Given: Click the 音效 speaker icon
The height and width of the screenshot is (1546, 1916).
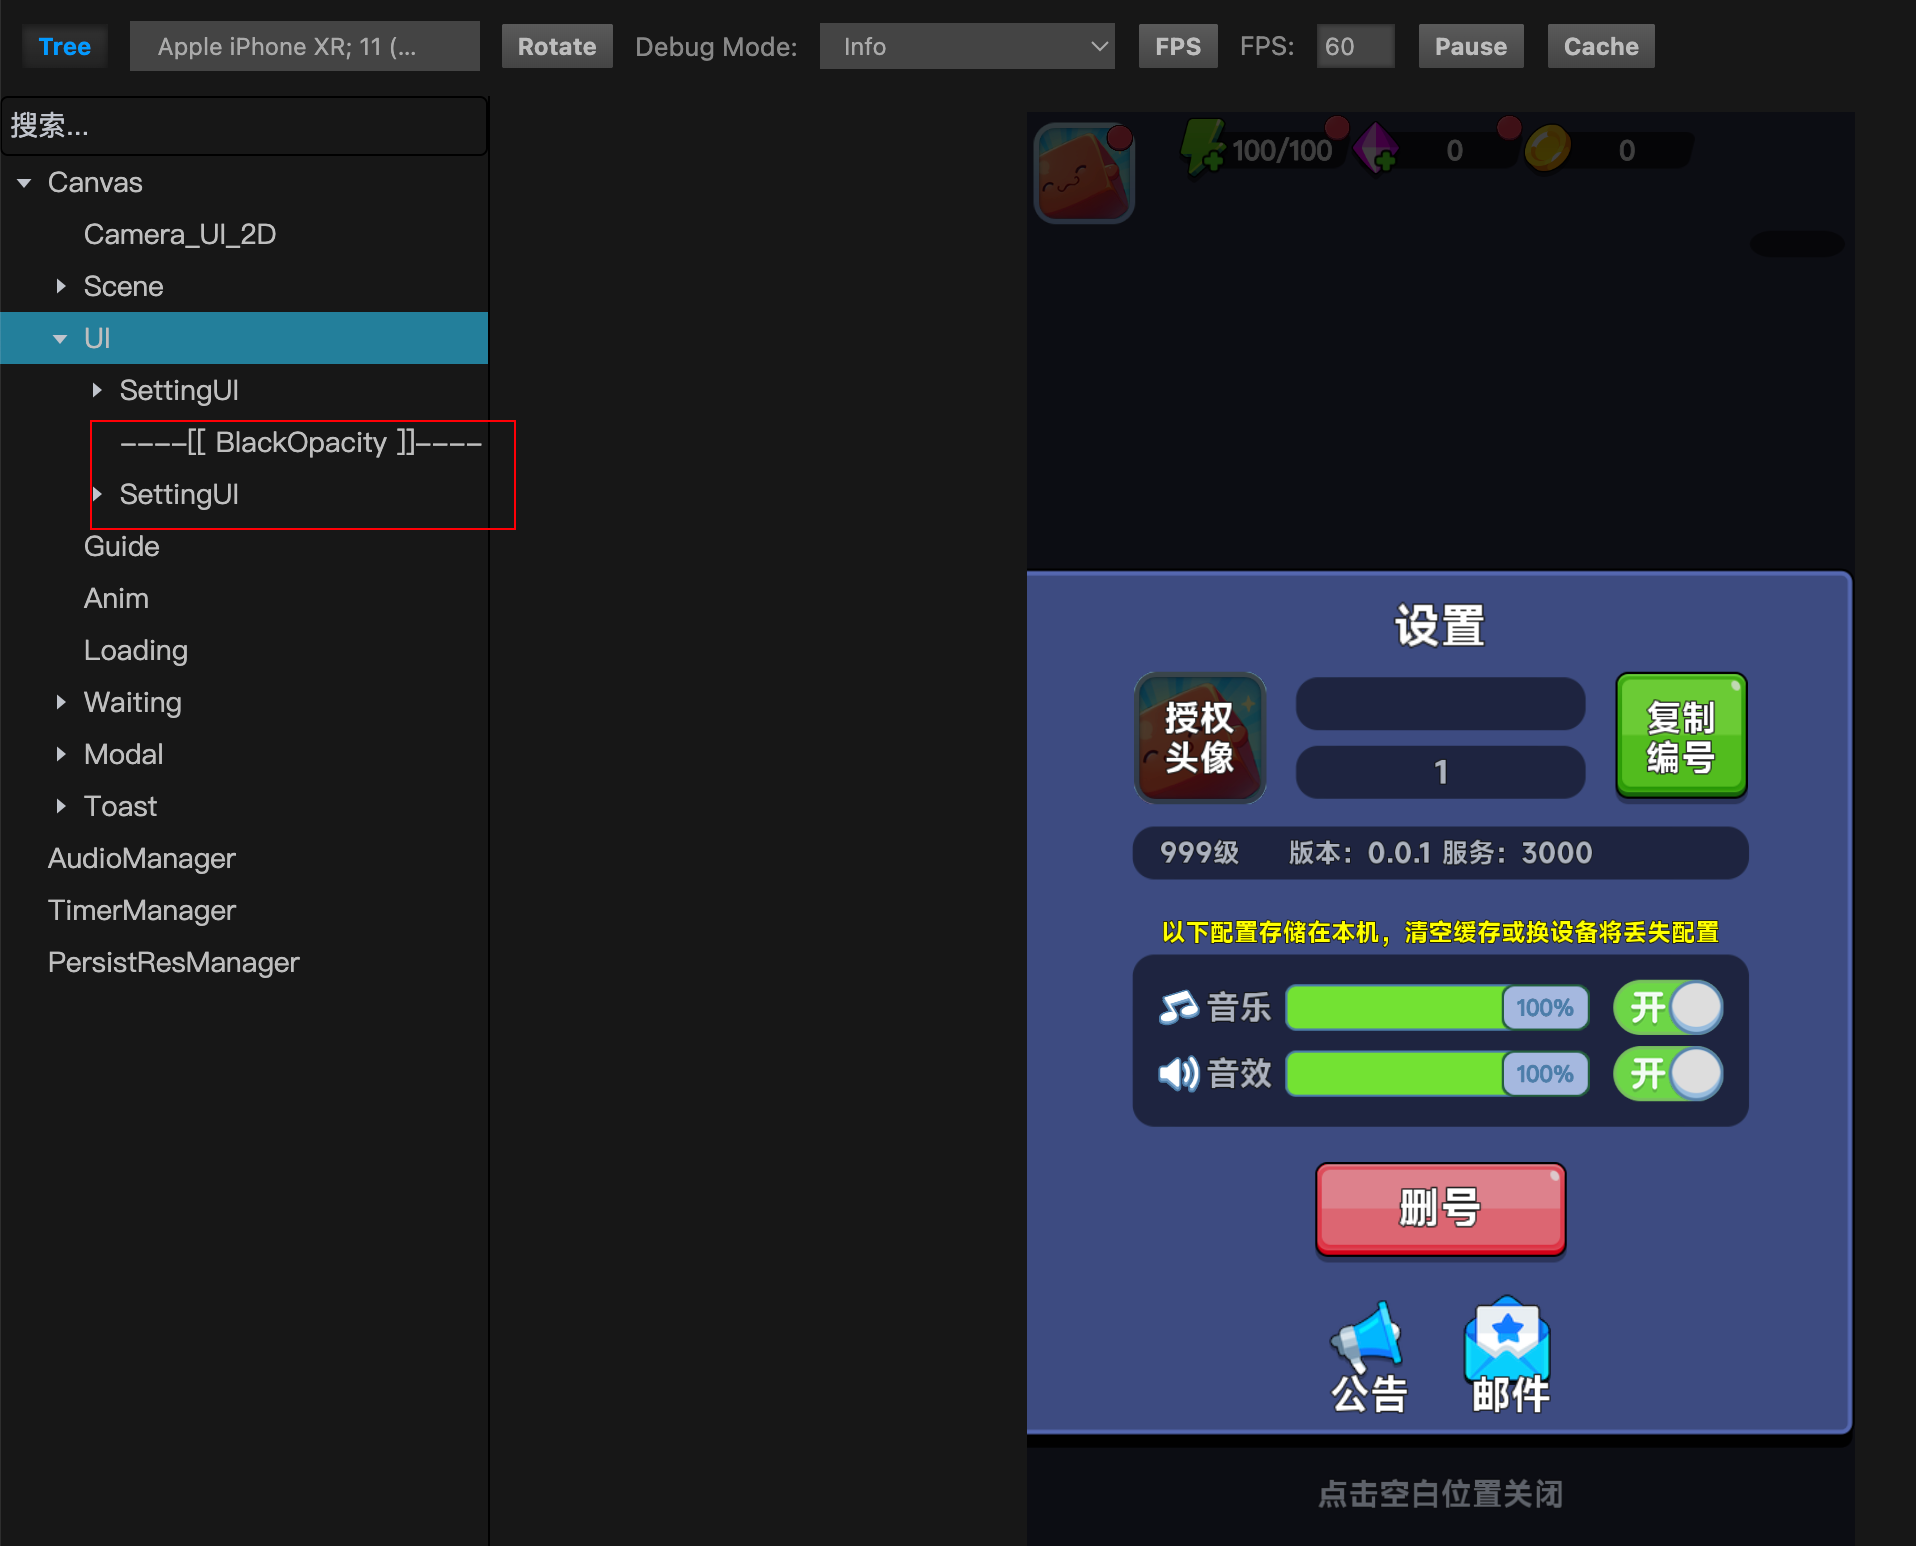Looking at the screenshot, I should coord(1179,1074).
